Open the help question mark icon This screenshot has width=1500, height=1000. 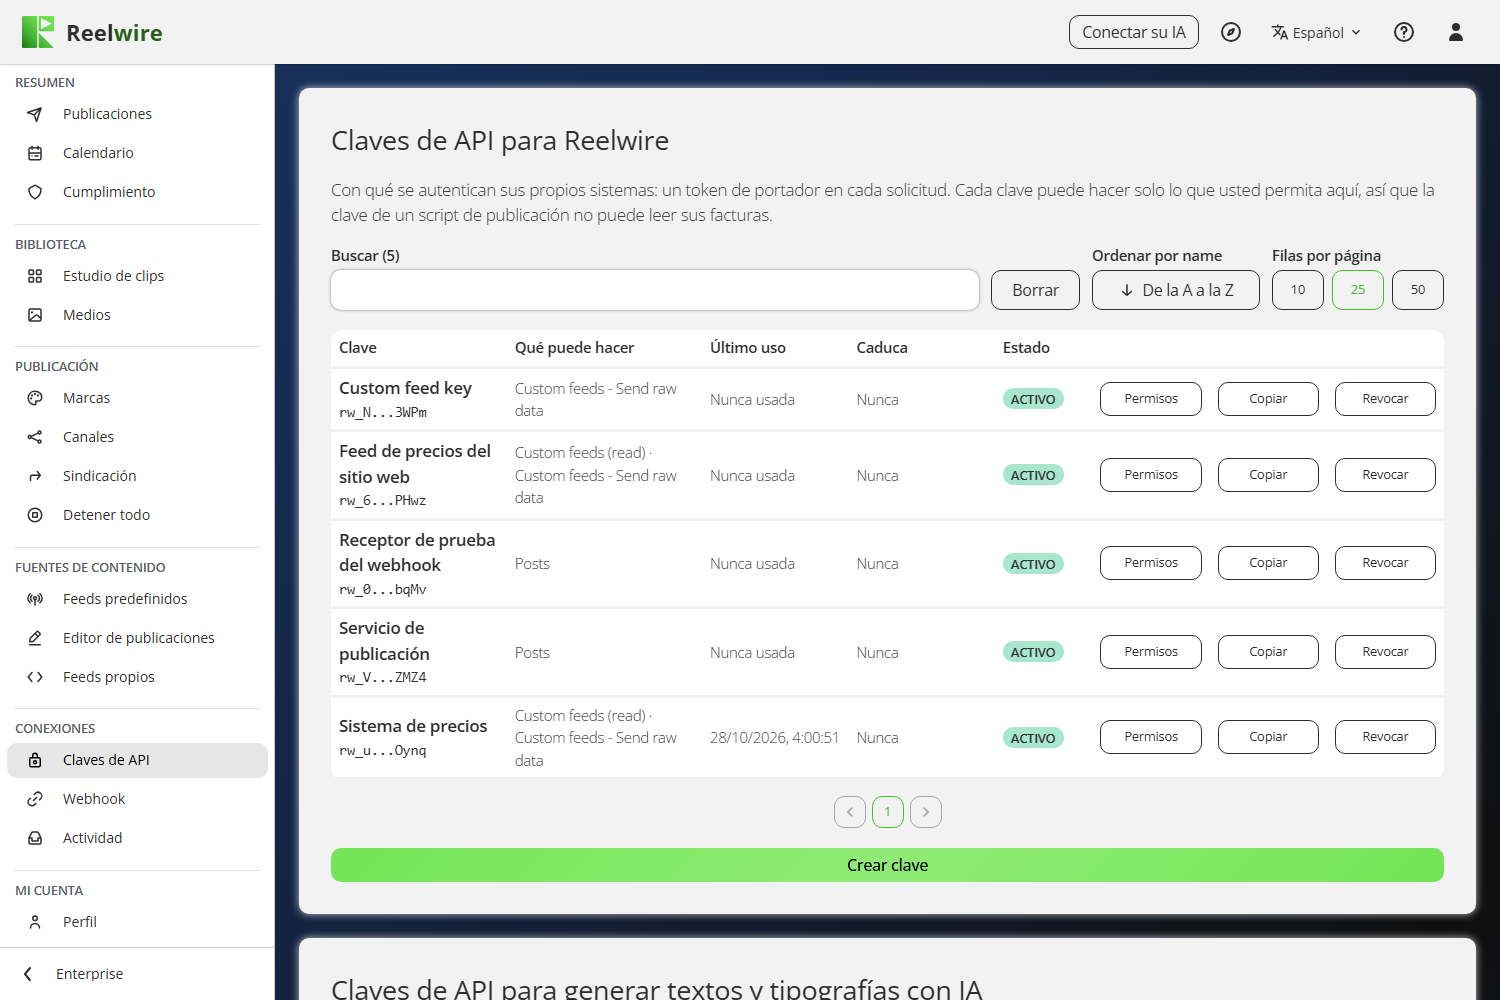(1404, 32)
